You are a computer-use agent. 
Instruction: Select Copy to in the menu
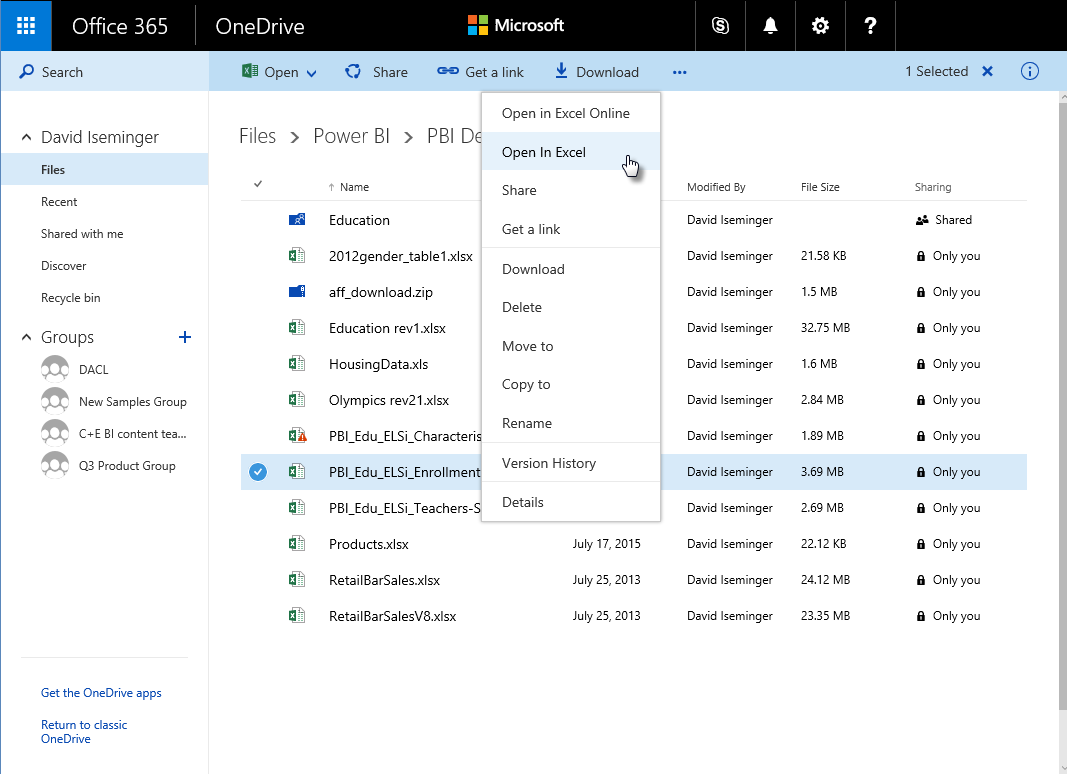coord(571,385)
